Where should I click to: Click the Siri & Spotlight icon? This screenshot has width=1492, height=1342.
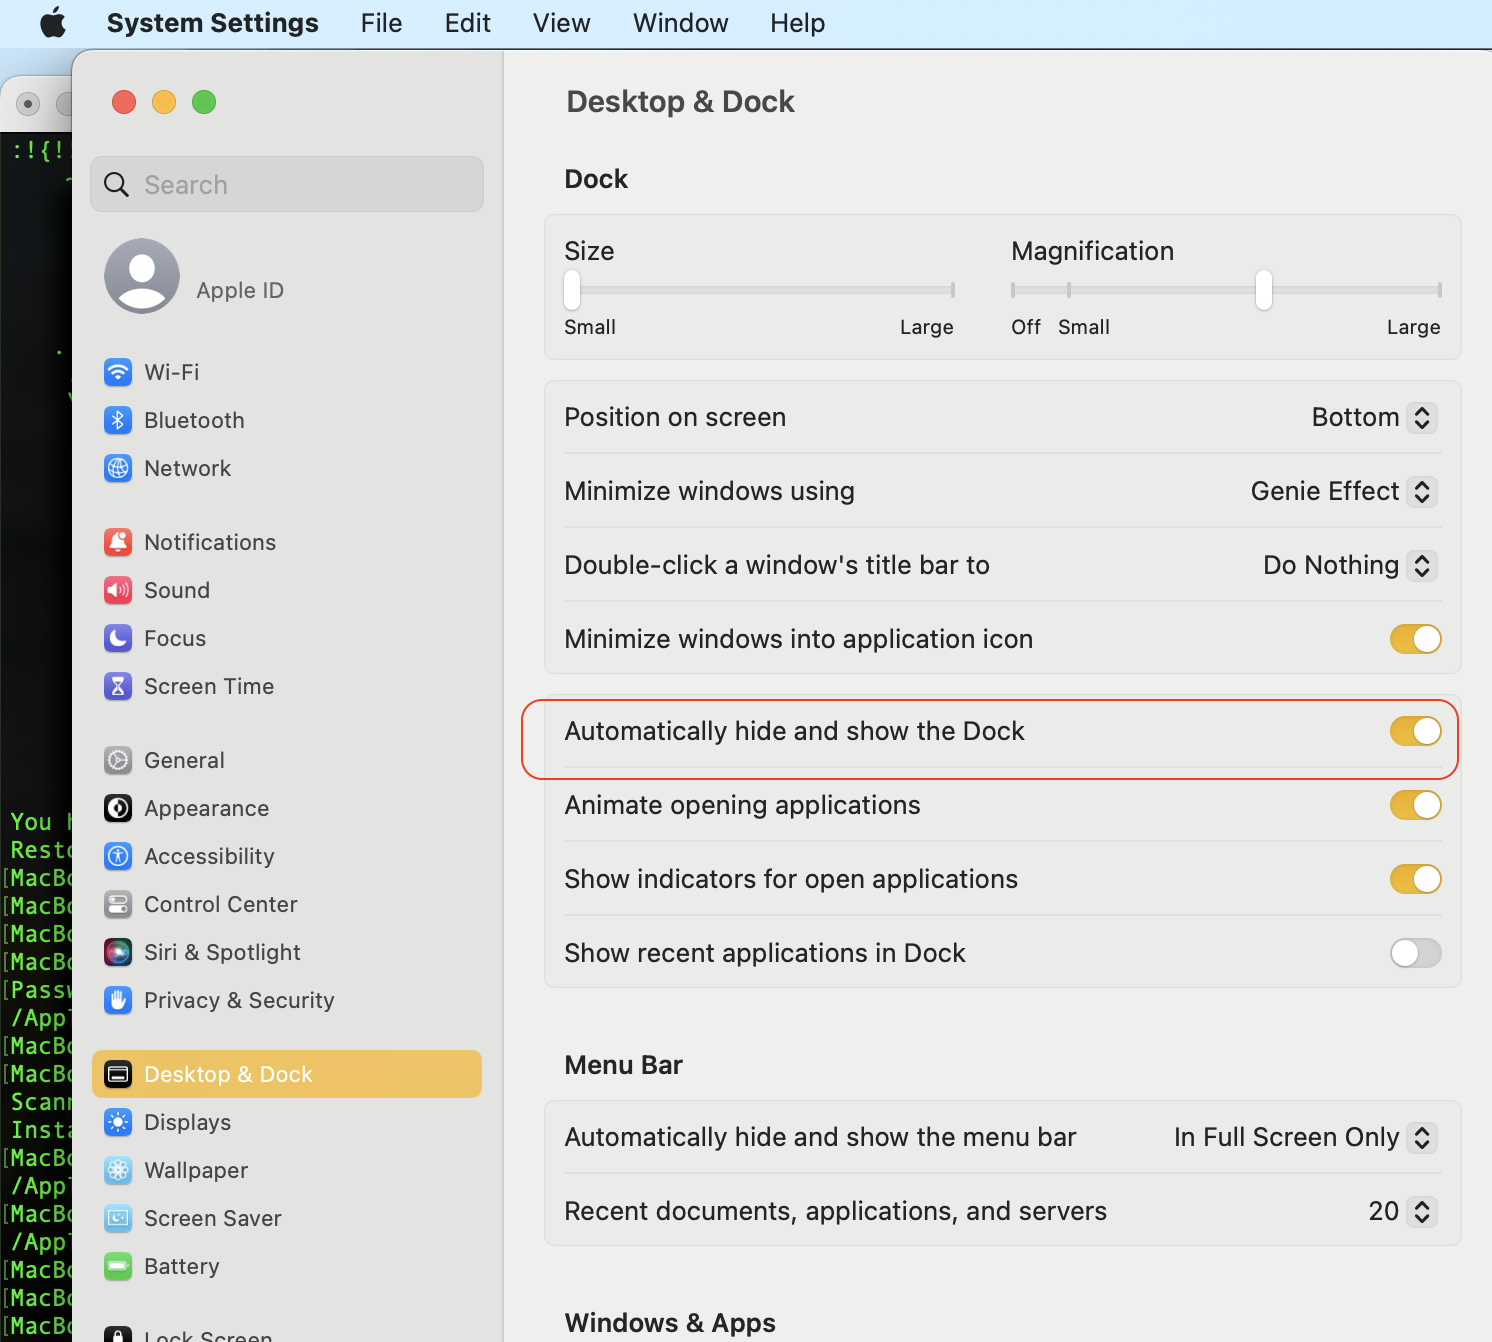118,952
